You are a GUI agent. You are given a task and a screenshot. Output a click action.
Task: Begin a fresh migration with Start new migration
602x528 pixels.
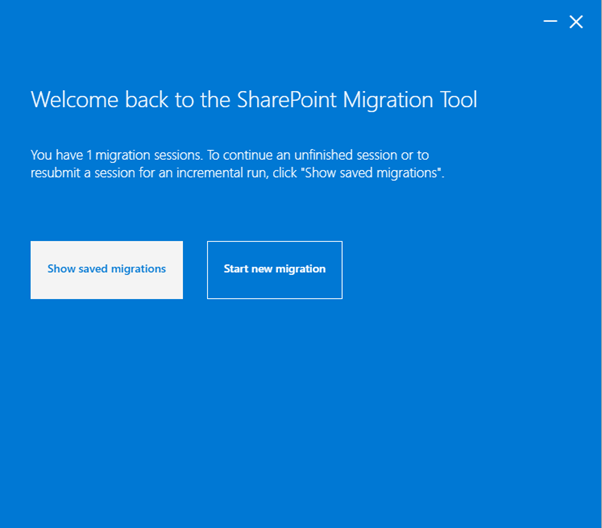click(x=274, y=269)
